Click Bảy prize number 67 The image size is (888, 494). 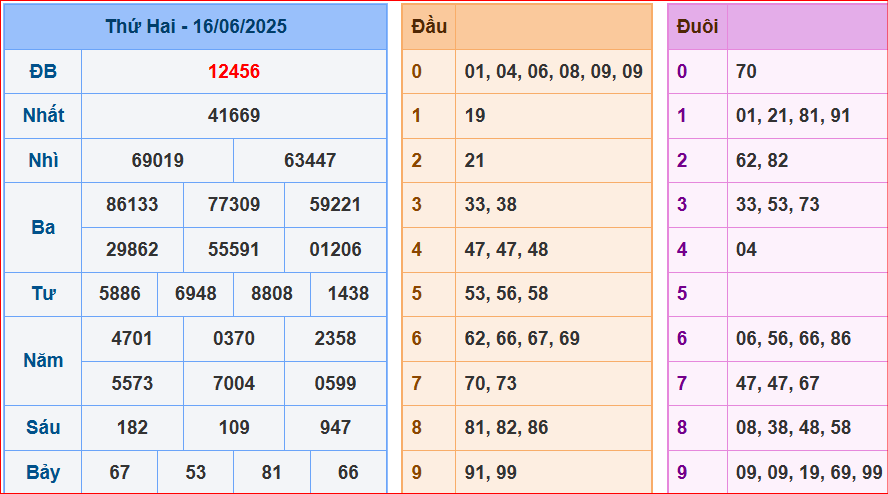pyautogui.click(x=119, y=472)
